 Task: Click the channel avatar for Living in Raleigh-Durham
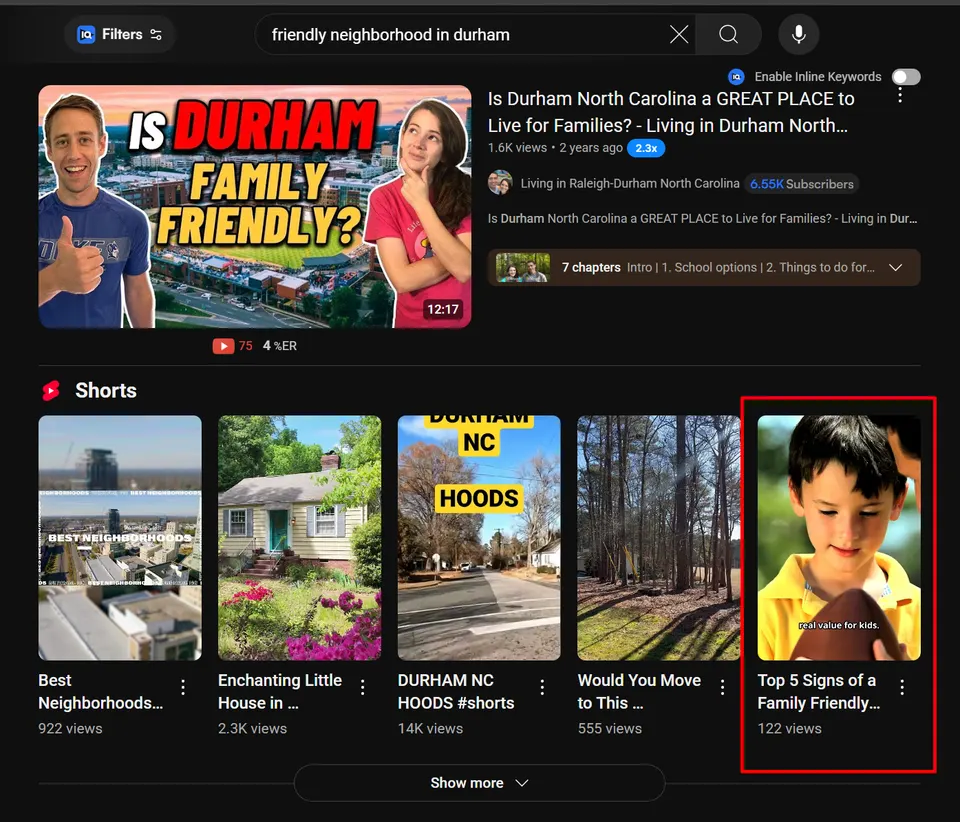click(x=500, y=182)
